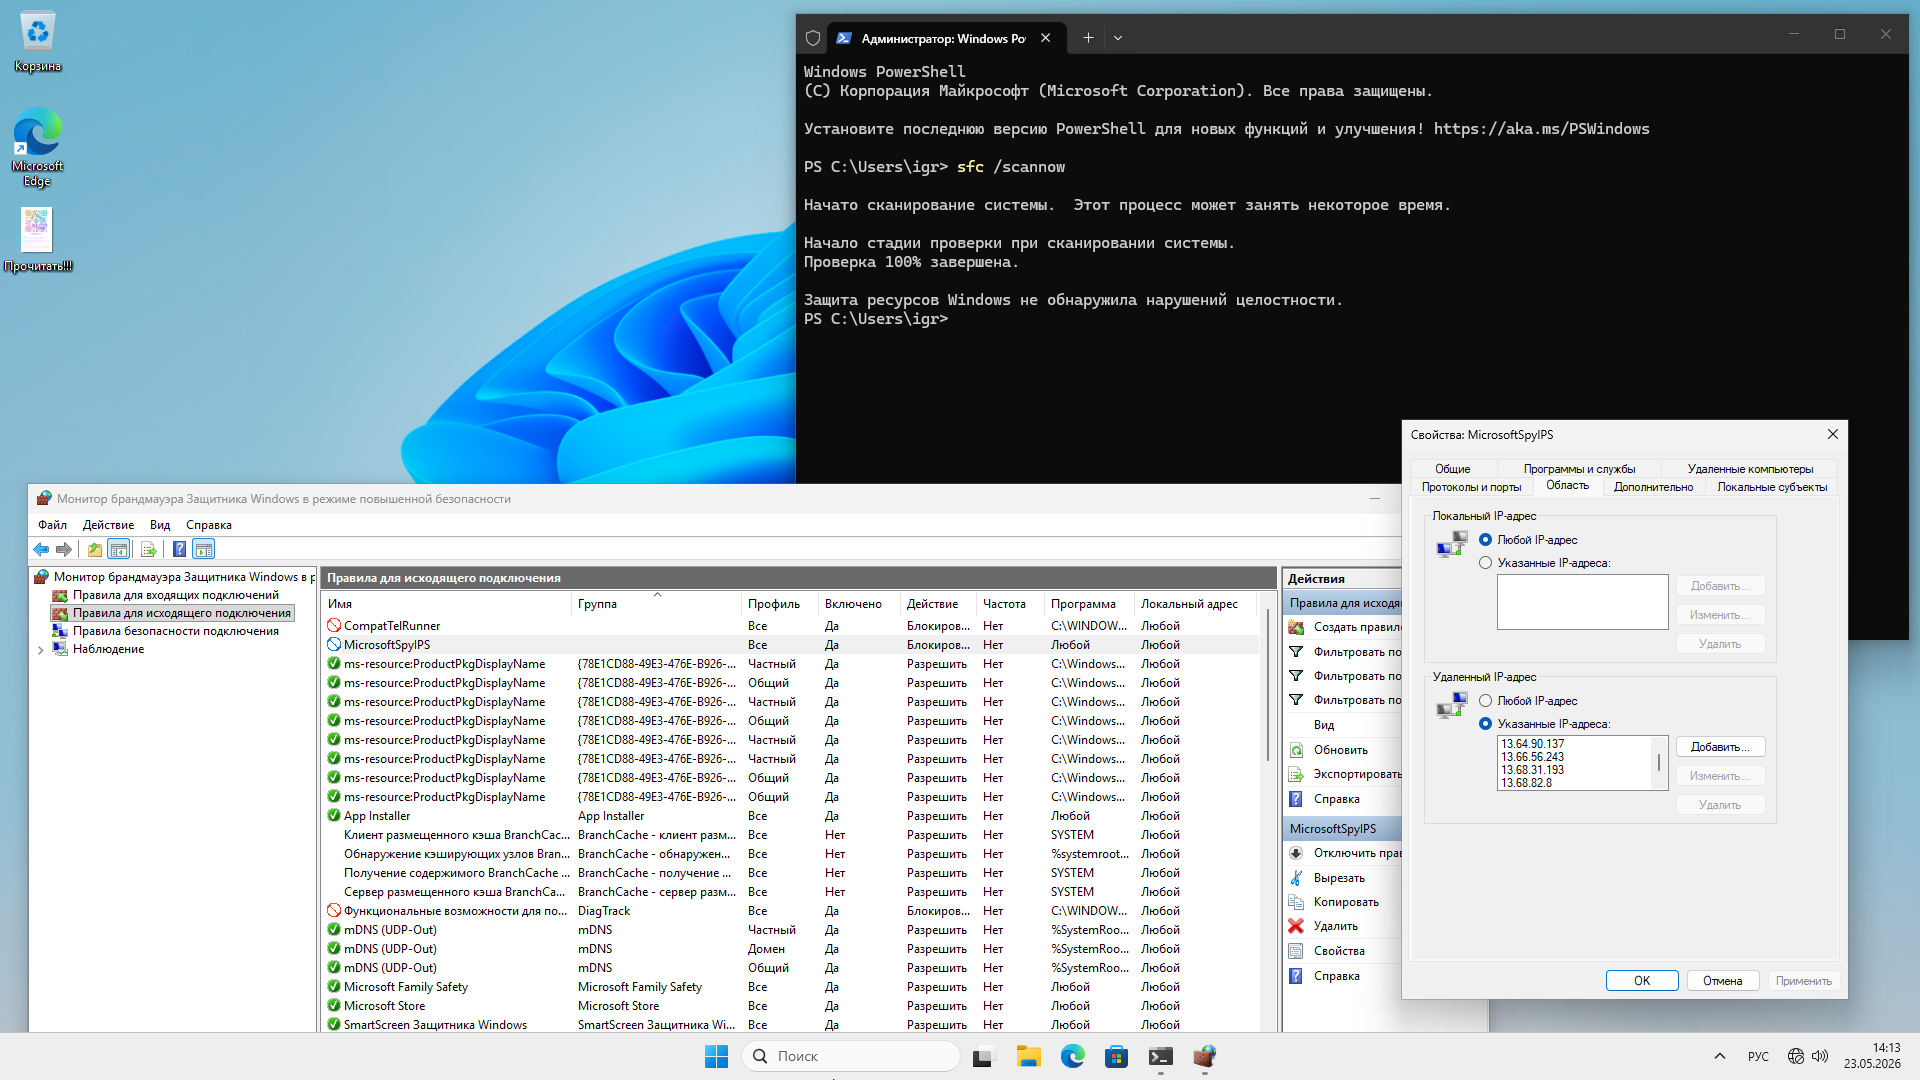The height and width of the screenshot is (1080, 1920).
Task: Click OK in the properties dialog
Action: coord(1642,981)
